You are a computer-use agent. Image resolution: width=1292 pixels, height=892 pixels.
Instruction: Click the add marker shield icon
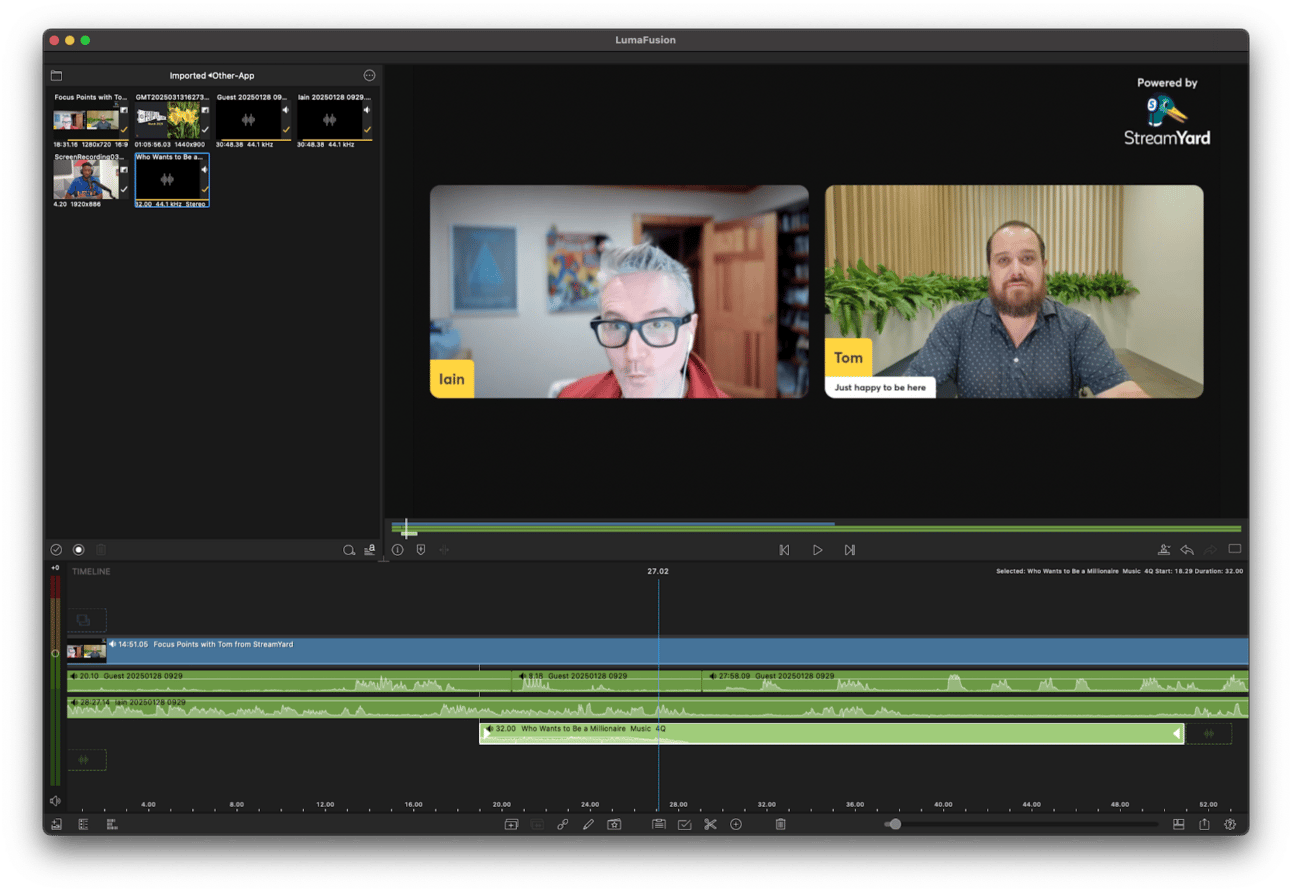click(x=421, y=550)
